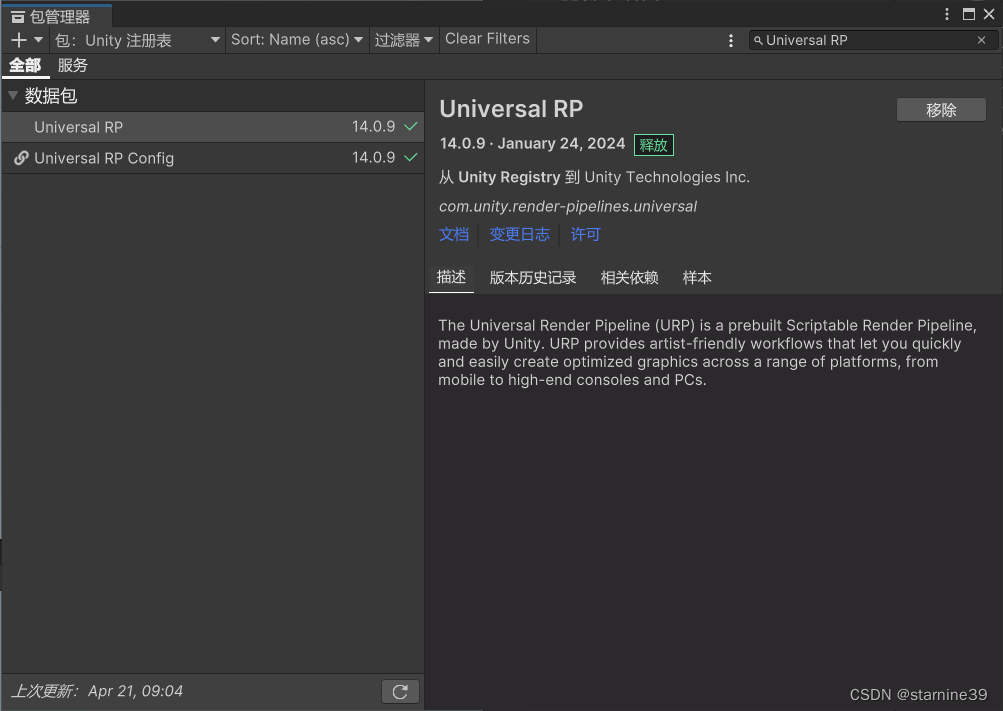1003x711 pixels.
Task: Click the 包管理器 window tab
Action: point(57,17)
